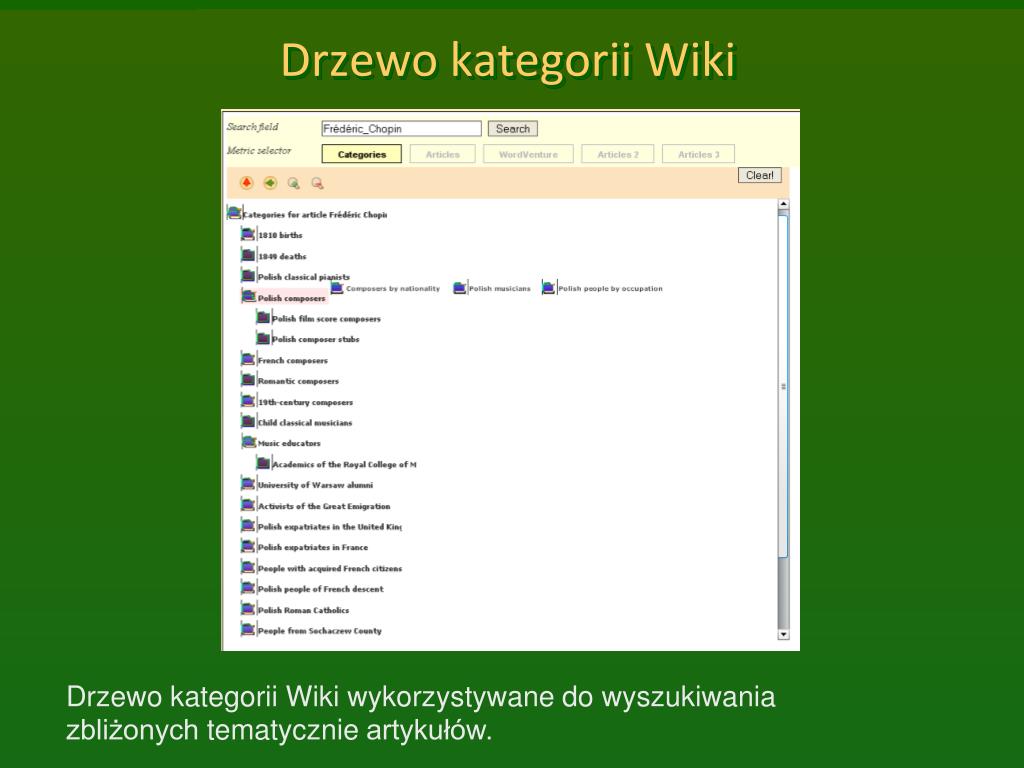Click folder icon next to 19th-century composers
Viewport: 1024px width, 768px height.
(x=248, y=400)
